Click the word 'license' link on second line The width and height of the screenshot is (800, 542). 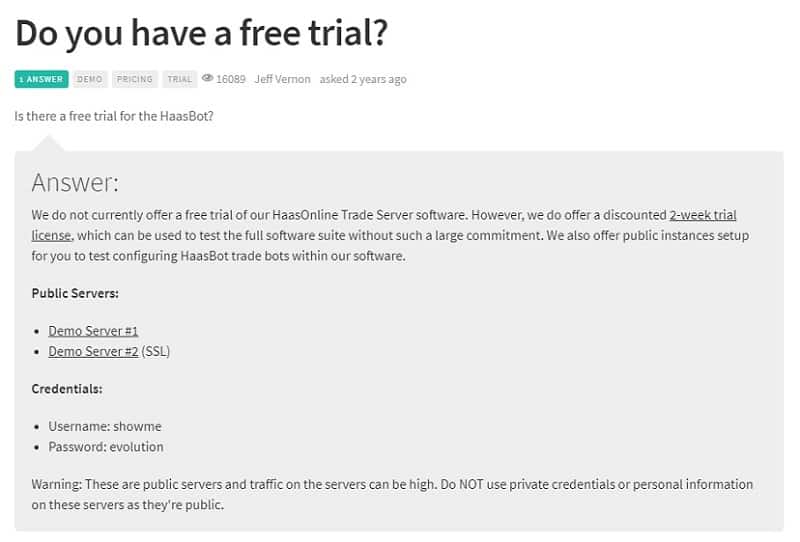52,235
